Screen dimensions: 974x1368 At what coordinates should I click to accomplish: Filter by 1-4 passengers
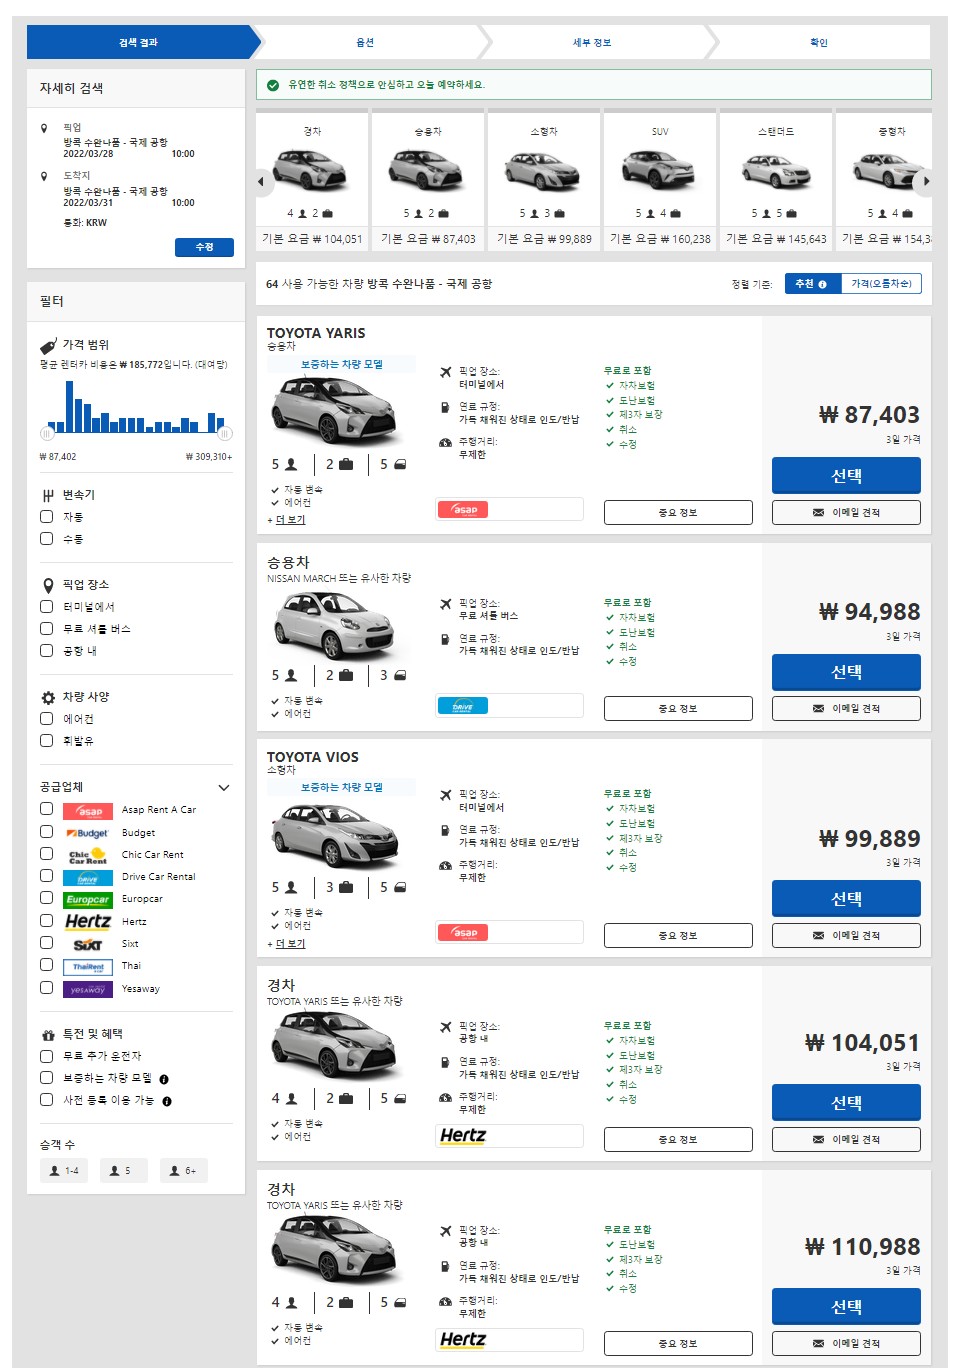[x=64, y=1171]
